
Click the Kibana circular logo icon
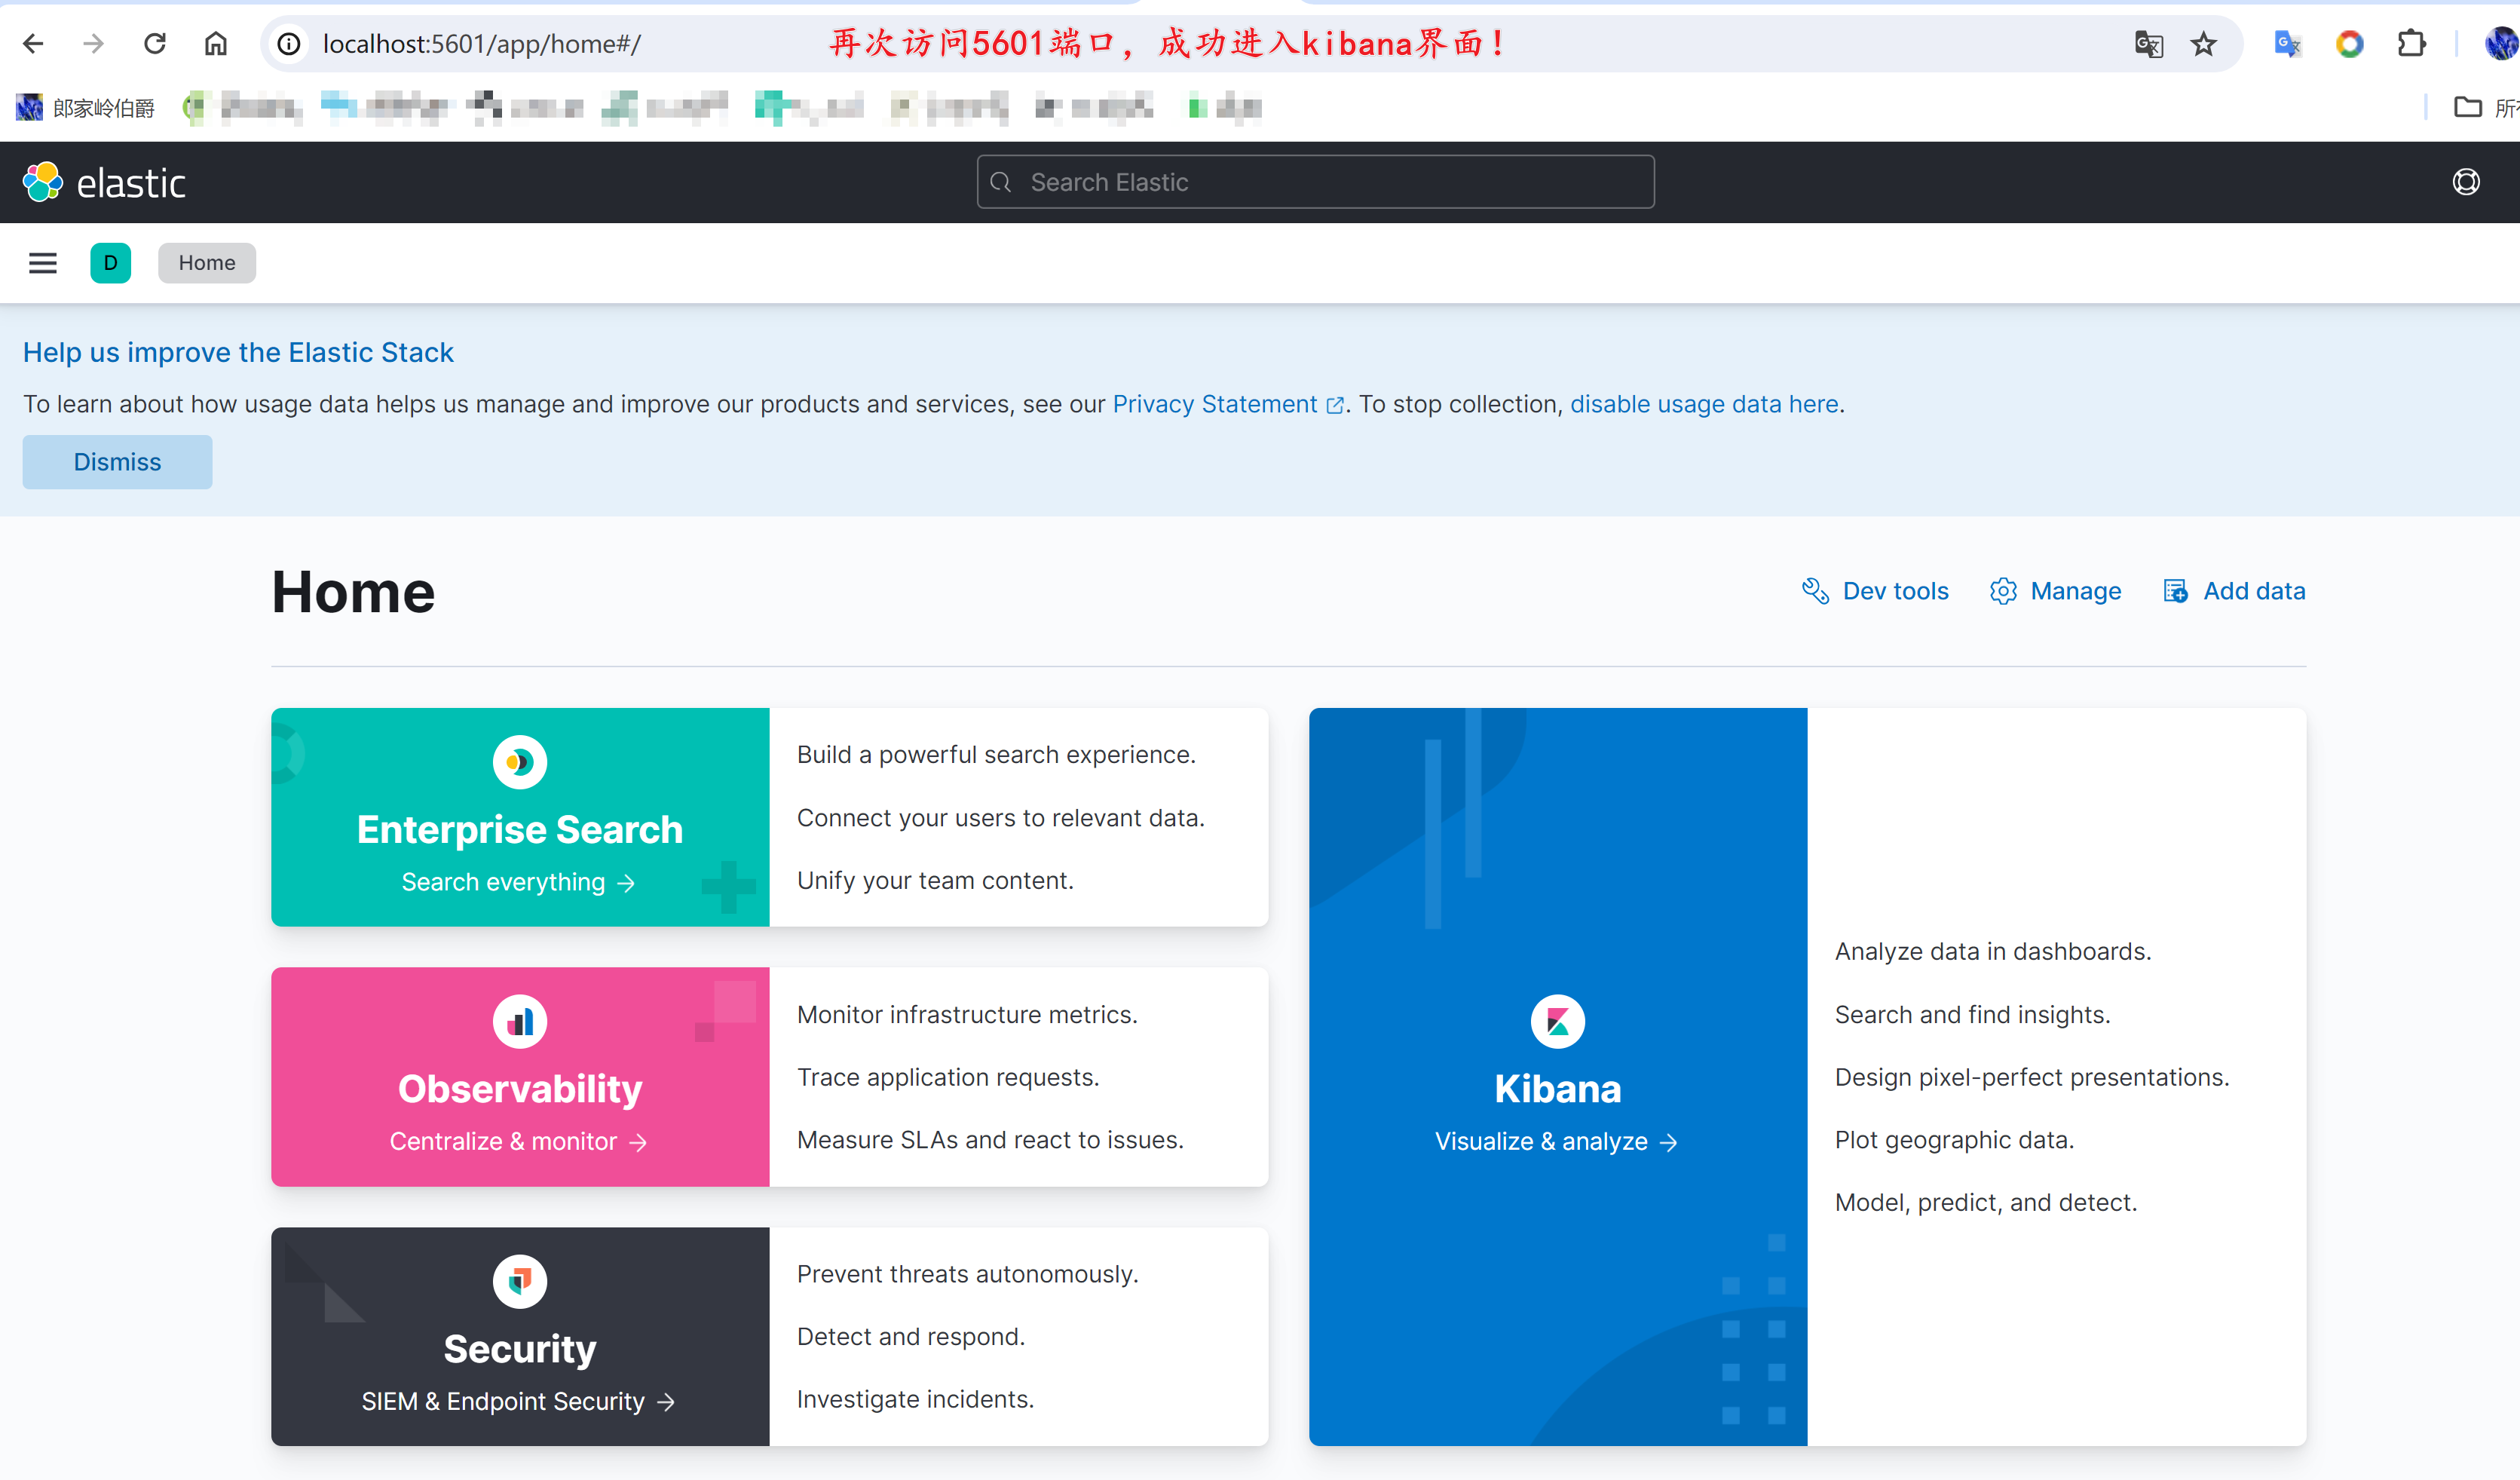[x=1558, y=1022]
